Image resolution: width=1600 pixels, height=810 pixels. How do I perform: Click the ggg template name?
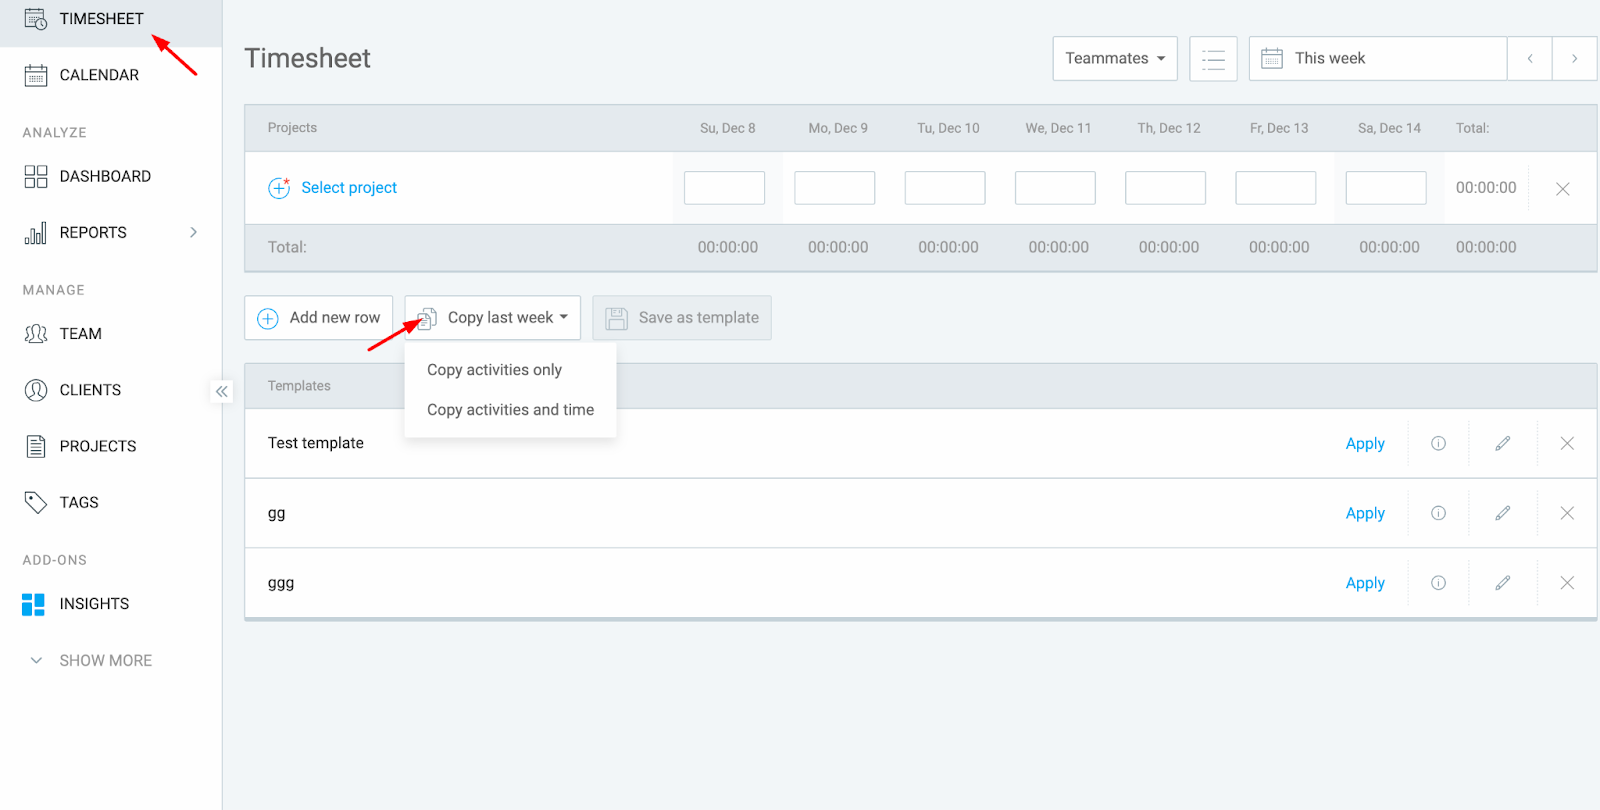(281, 584)
